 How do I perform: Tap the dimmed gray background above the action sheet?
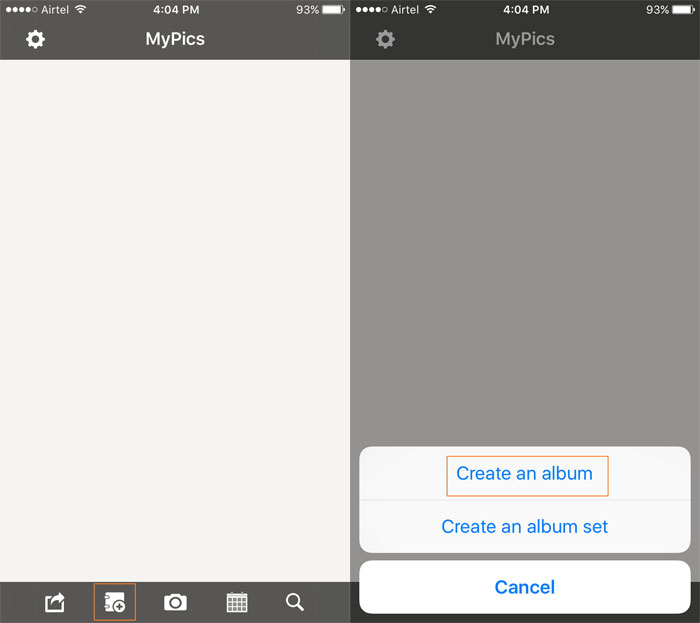tap(525, 250)
